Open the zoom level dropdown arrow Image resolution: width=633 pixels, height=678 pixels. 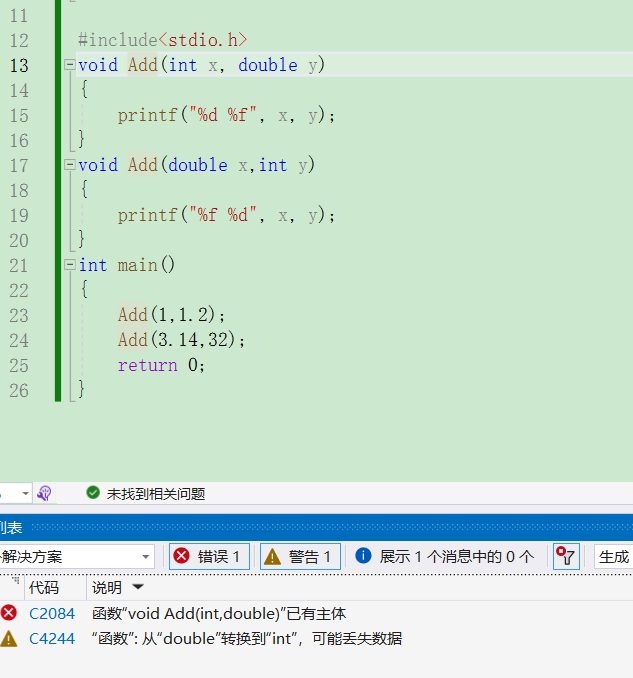click(25, 493)
